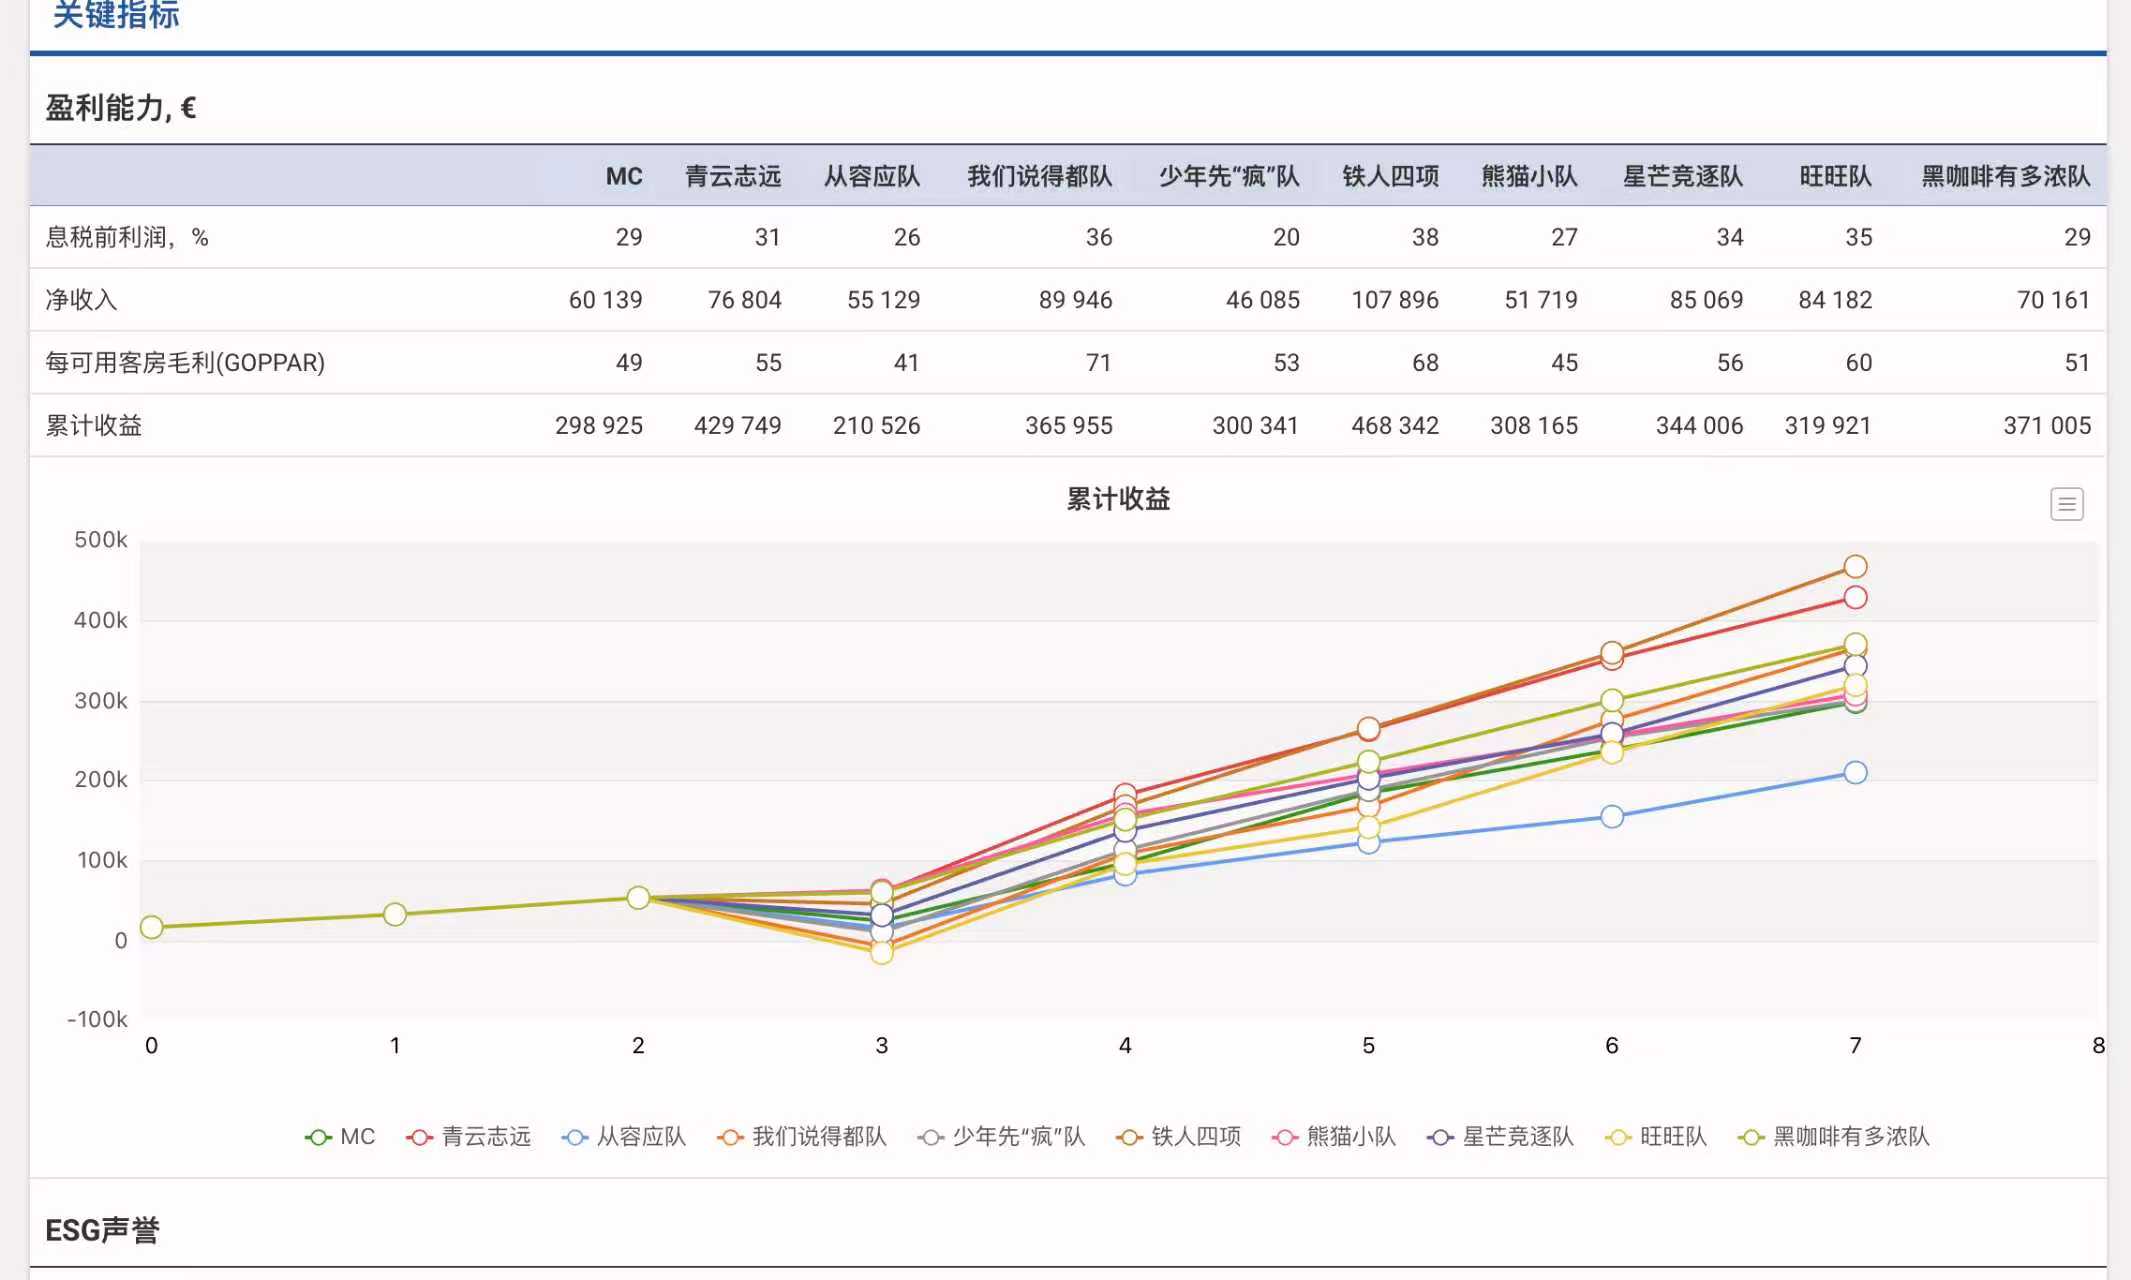Click the 铁人四项 column header

1390,177
